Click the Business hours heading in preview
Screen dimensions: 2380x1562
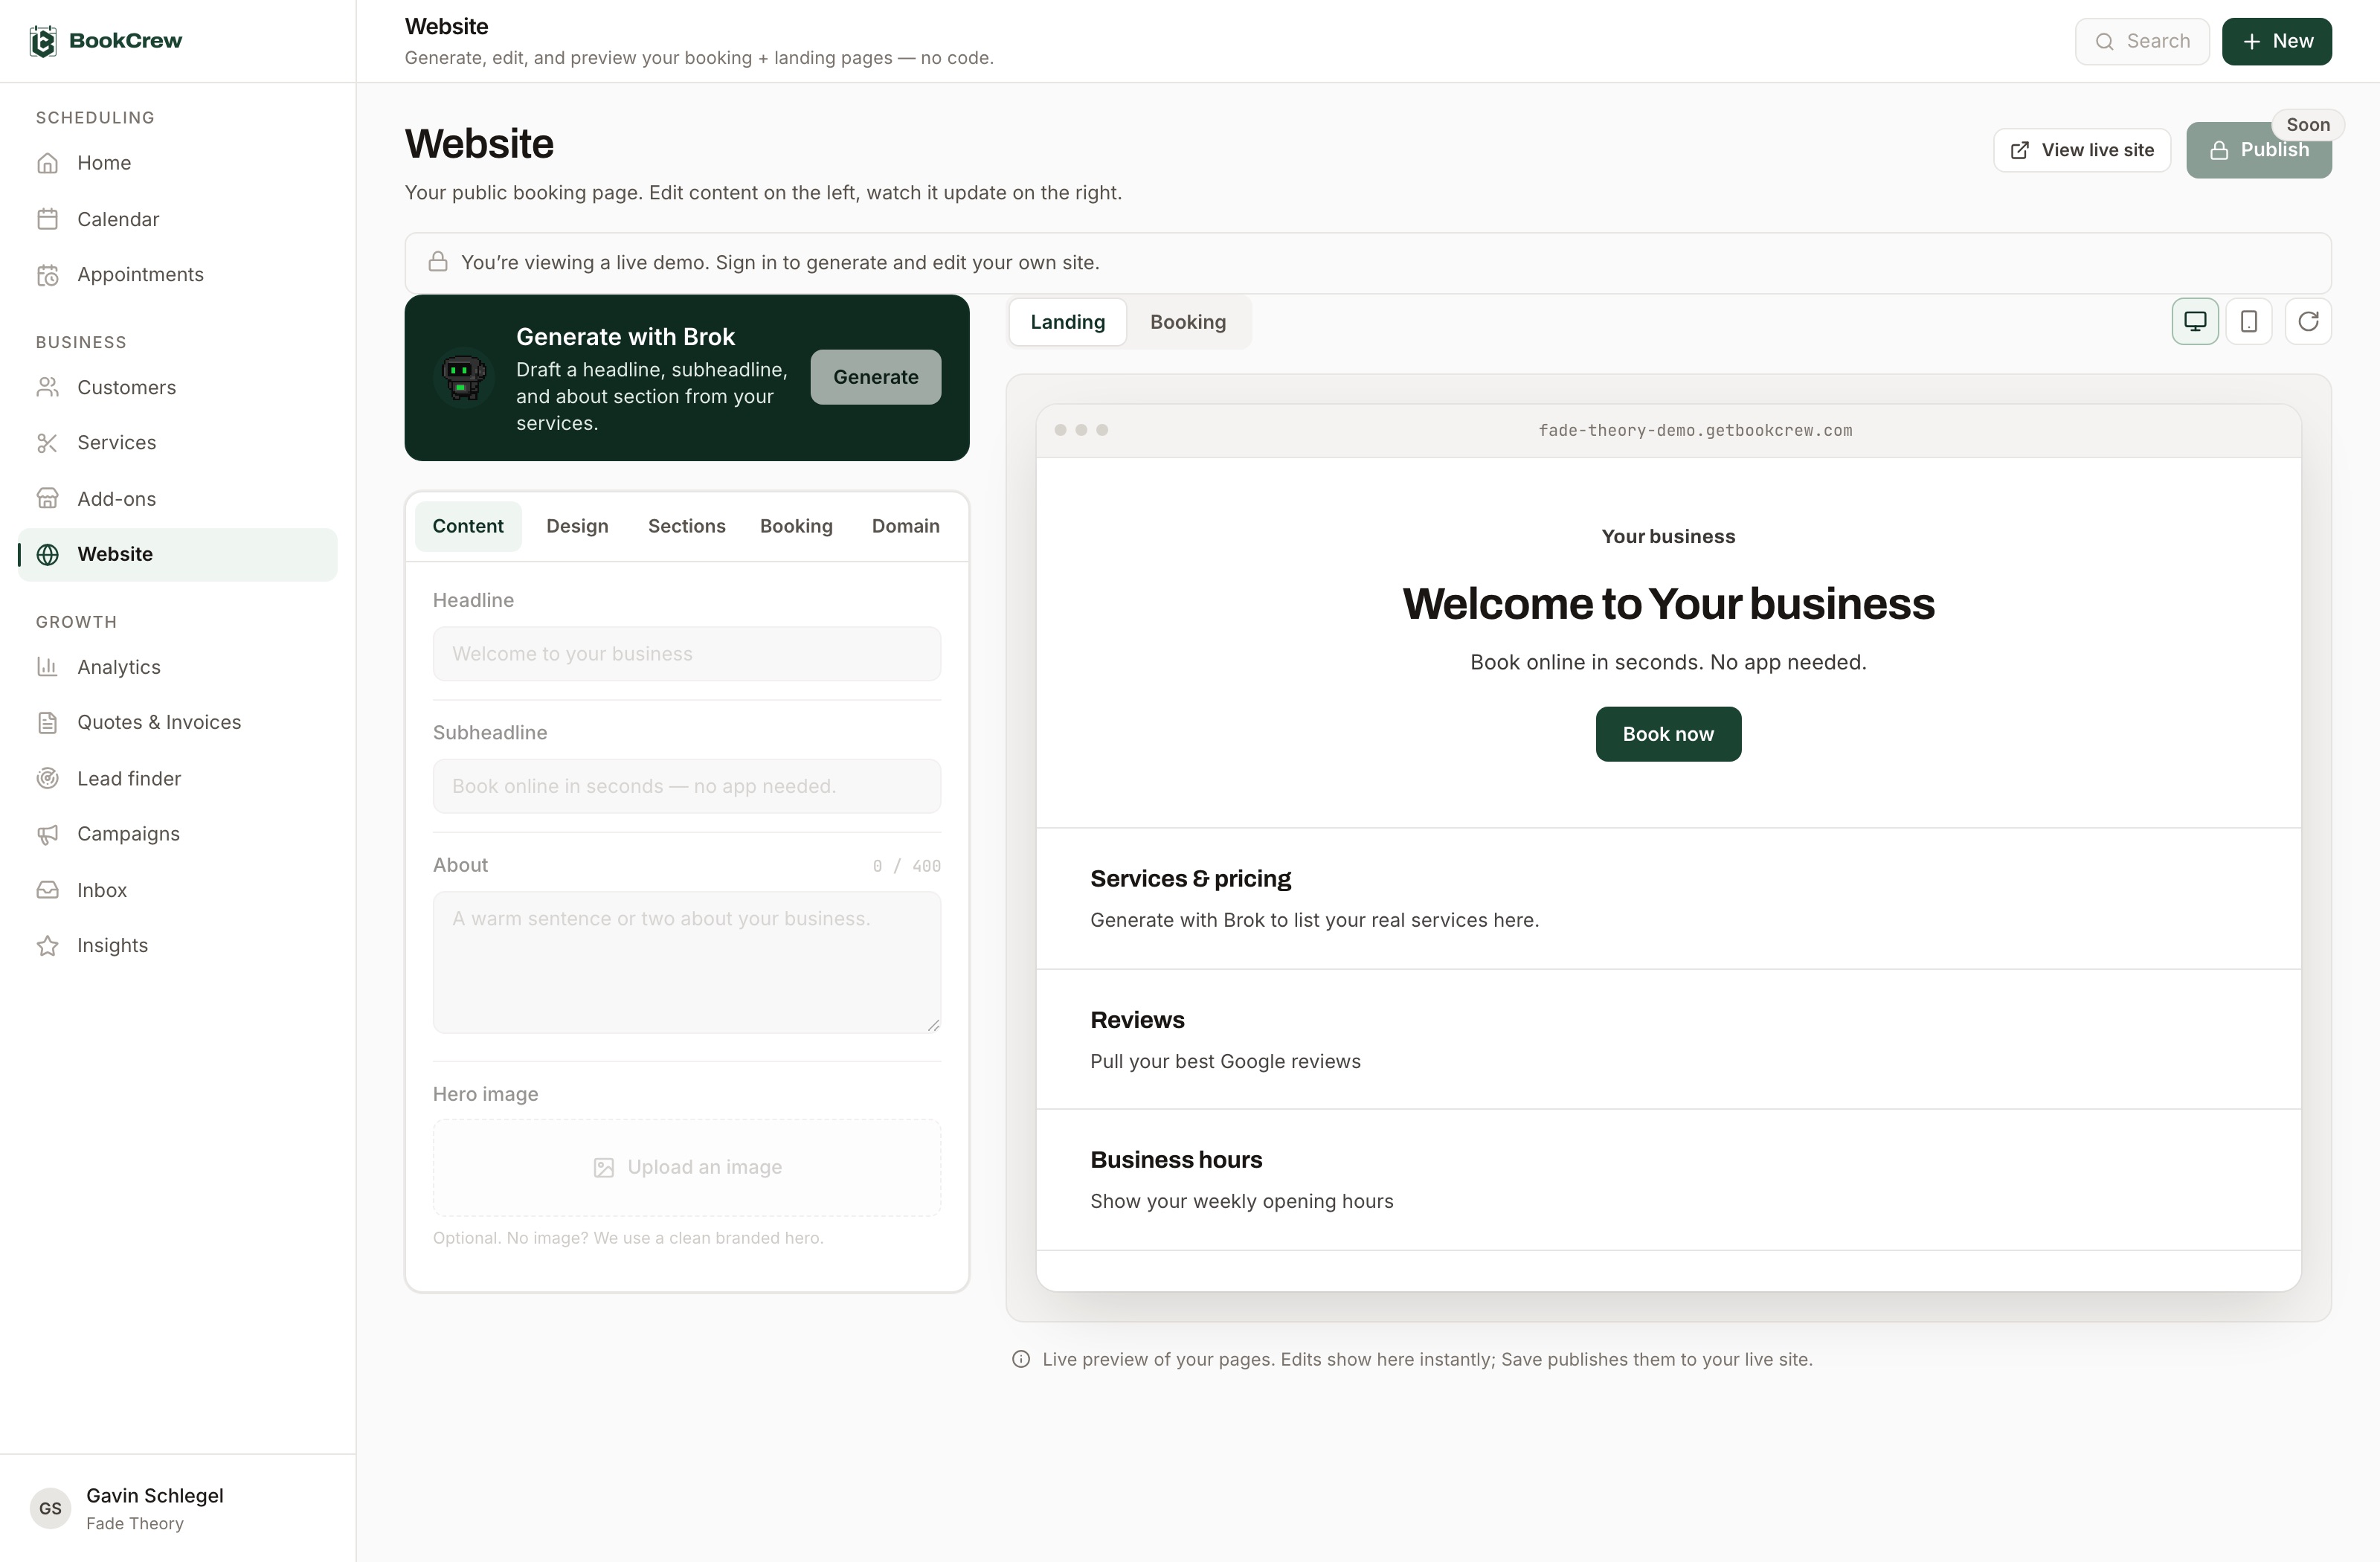(x=1176, y=1159)
